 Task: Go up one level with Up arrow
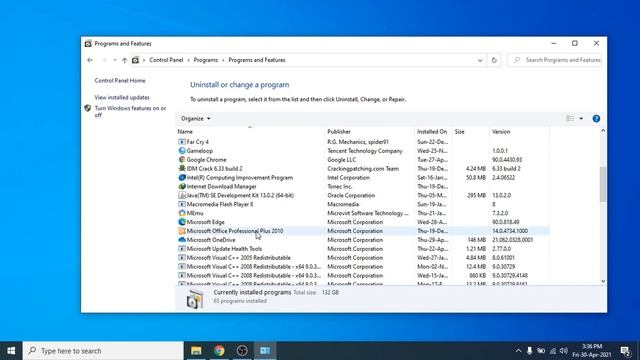(x=124, y=60)
